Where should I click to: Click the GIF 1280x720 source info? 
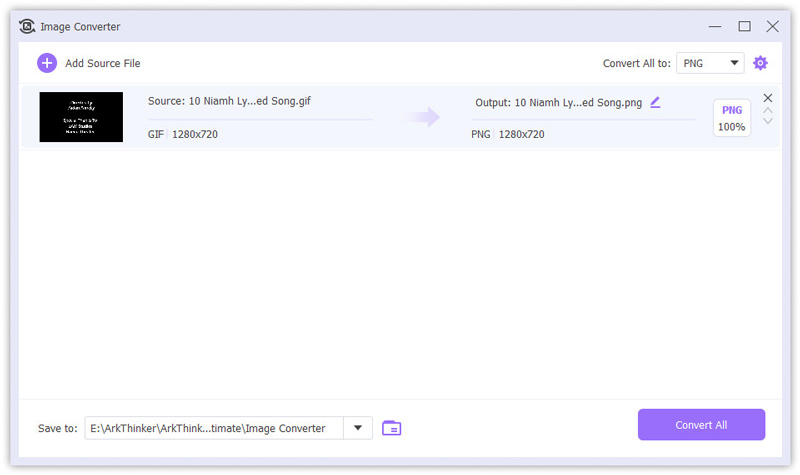pyautogui.click(x=183, y=134)
